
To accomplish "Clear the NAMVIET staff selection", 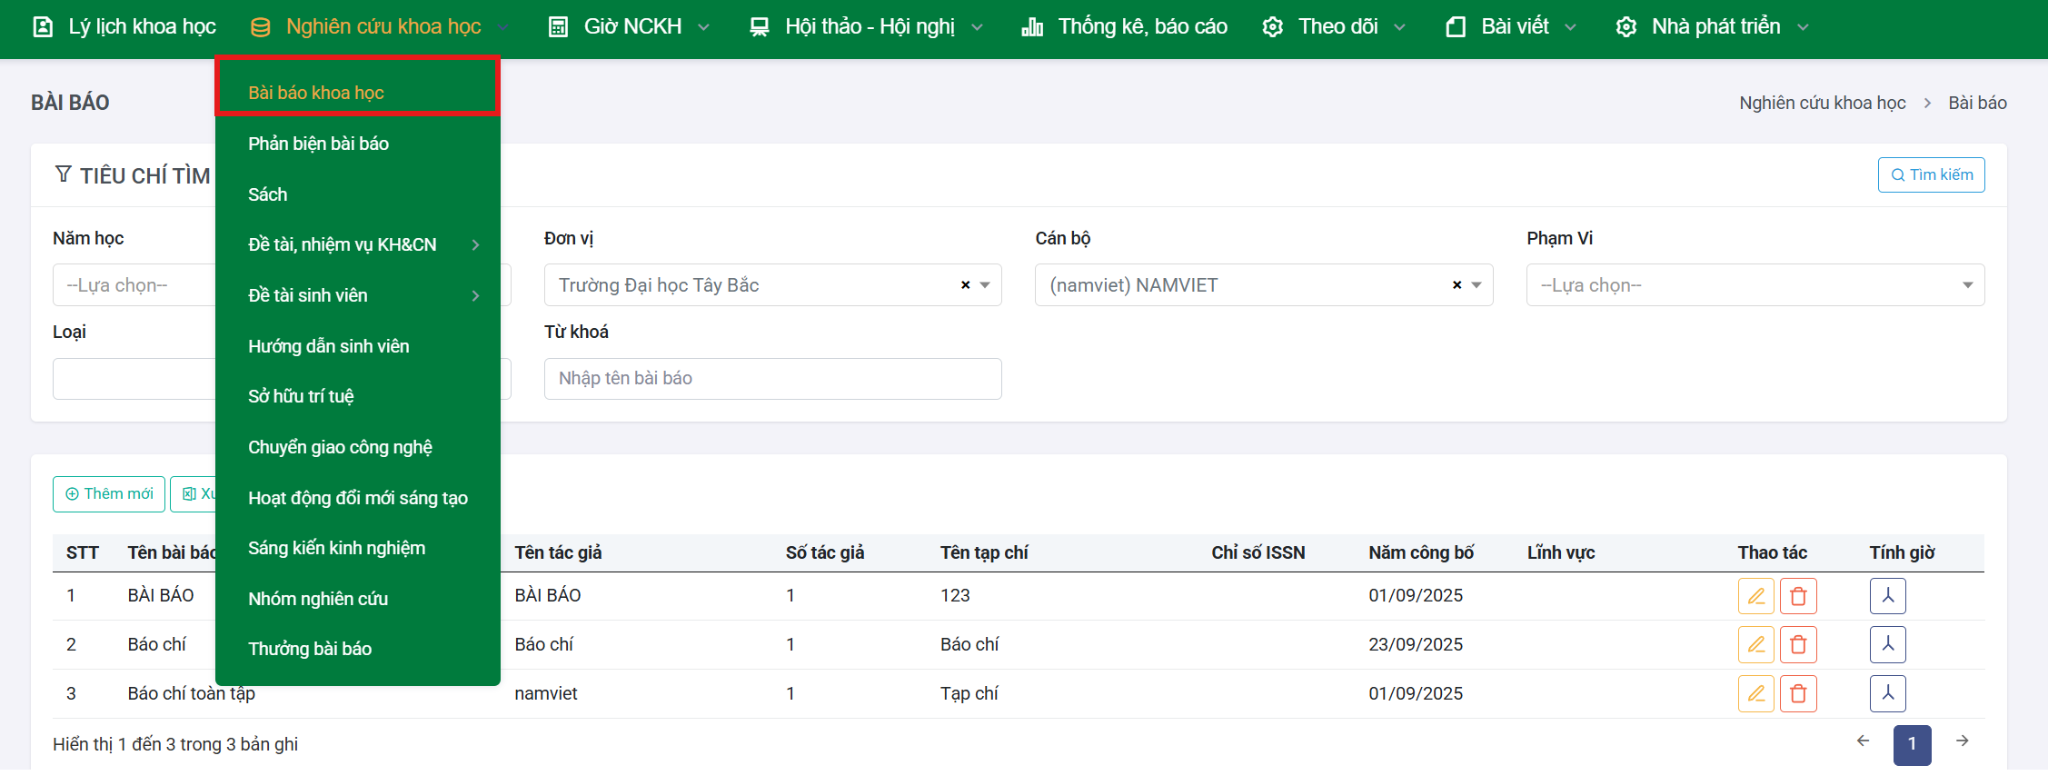I will pos(1457,285).
